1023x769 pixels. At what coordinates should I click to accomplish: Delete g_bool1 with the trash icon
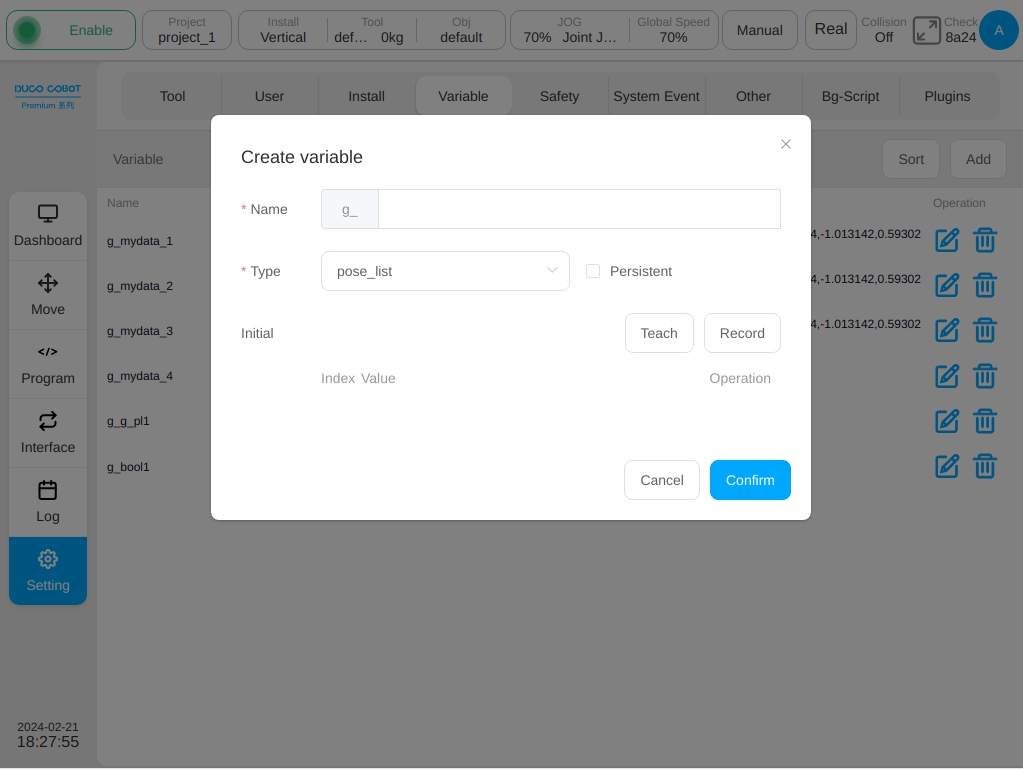985,466
